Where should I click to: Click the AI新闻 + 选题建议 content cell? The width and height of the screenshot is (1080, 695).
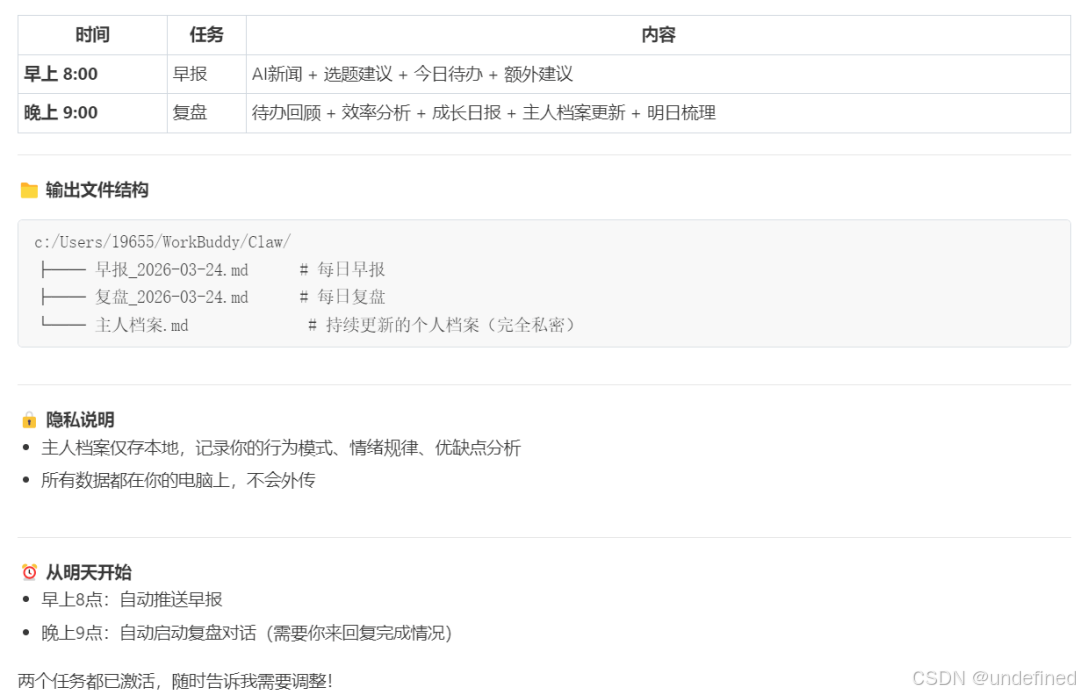[x=658, y=74]
